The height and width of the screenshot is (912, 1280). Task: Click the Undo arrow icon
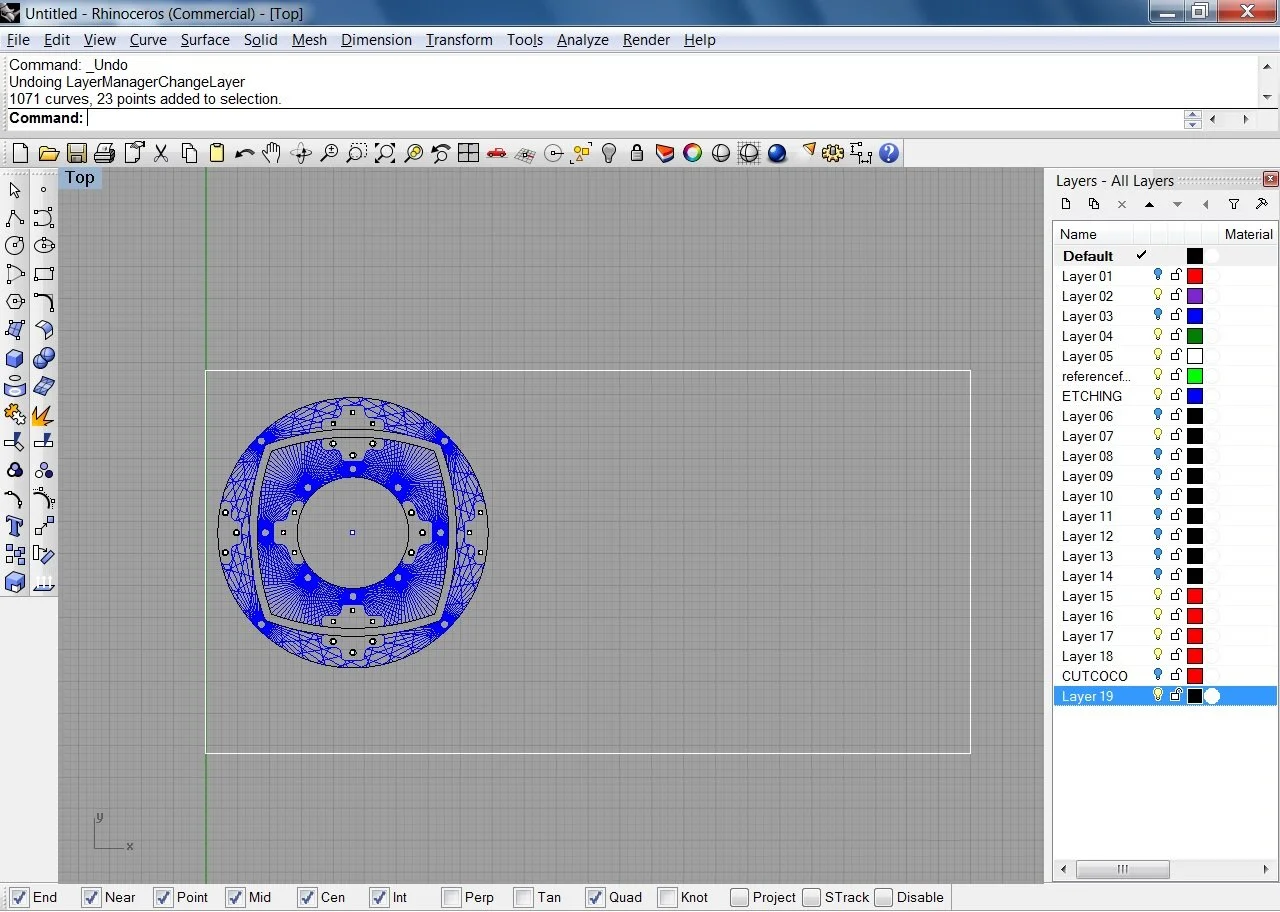tap(244, 153)
